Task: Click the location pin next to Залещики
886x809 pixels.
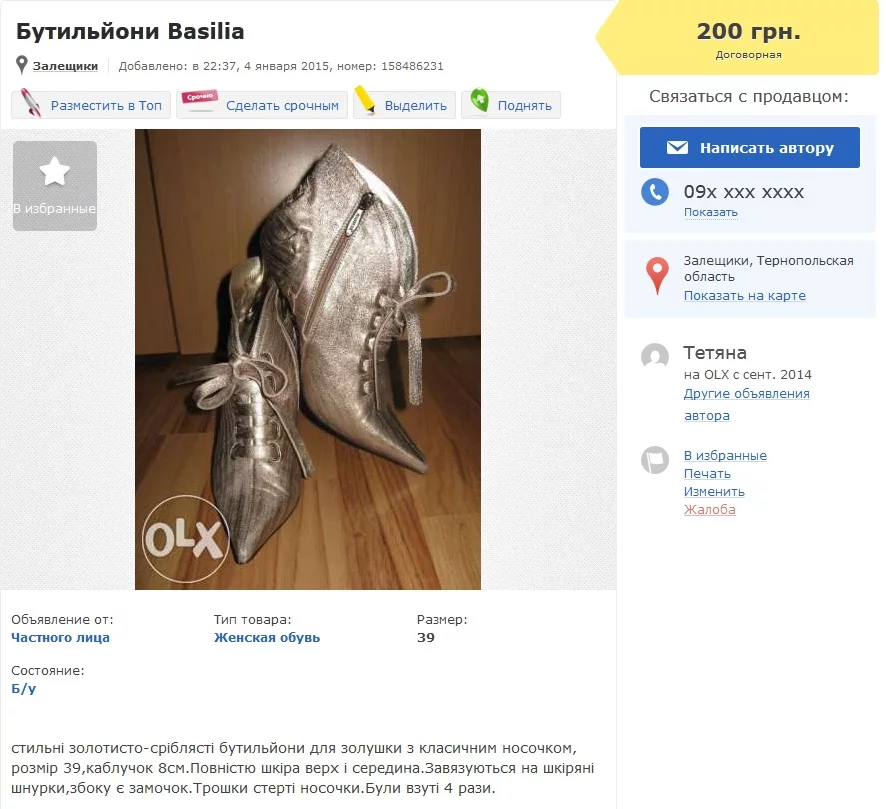Action: point(22,66)
